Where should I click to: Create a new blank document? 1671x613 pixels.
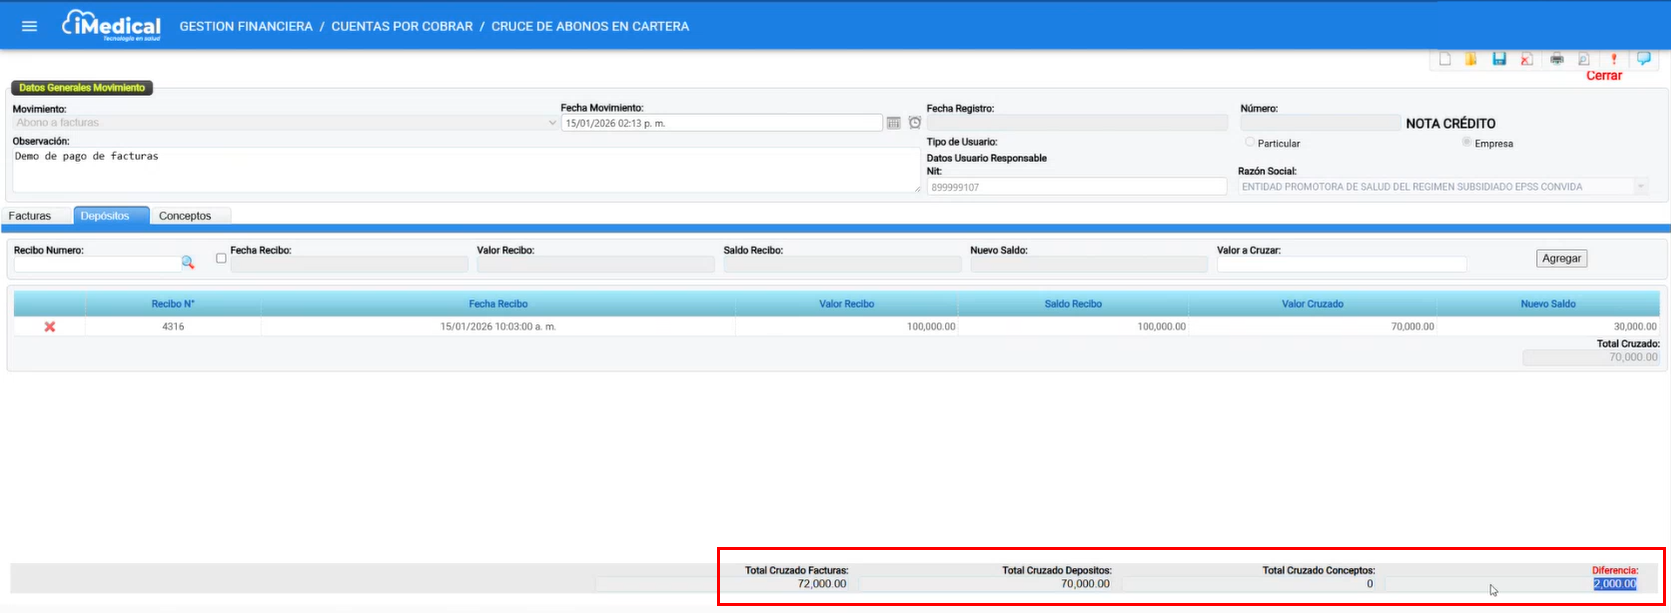tap(1444, 59)
